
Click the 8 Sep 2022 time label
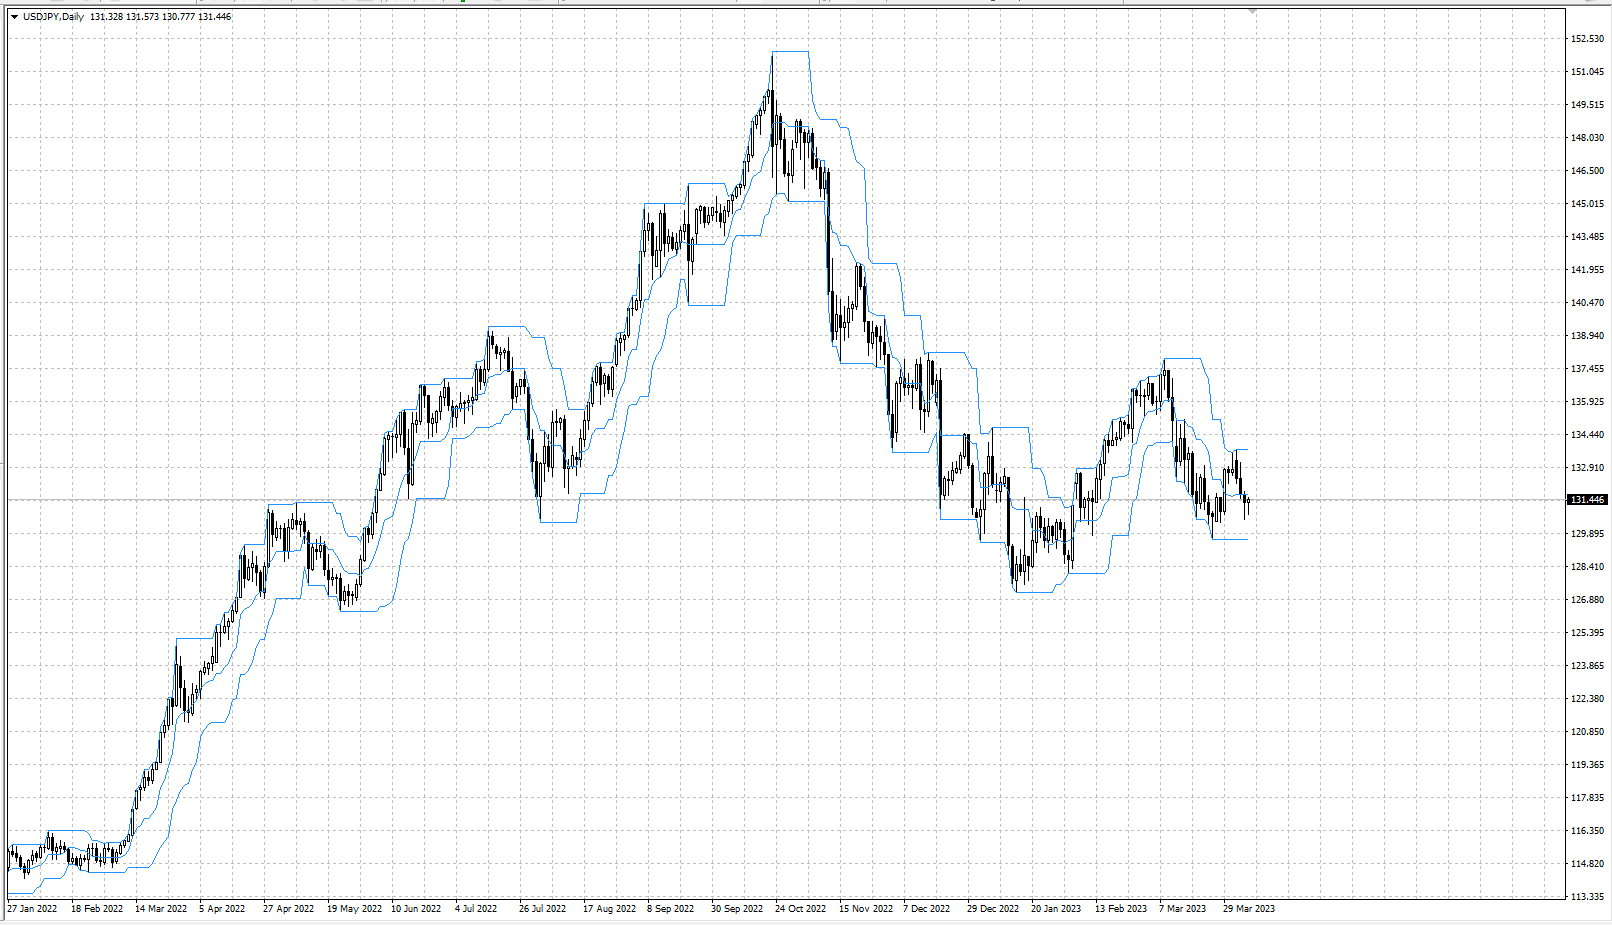point(670,909)
